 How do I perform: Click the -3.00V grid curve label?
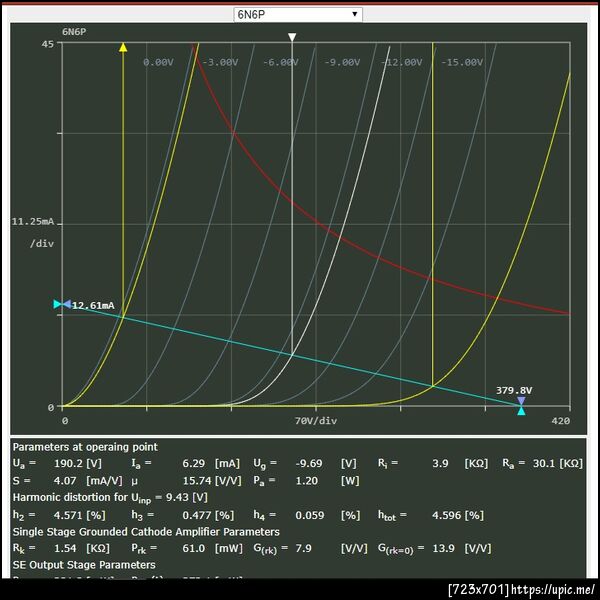(x=220, y=62)
